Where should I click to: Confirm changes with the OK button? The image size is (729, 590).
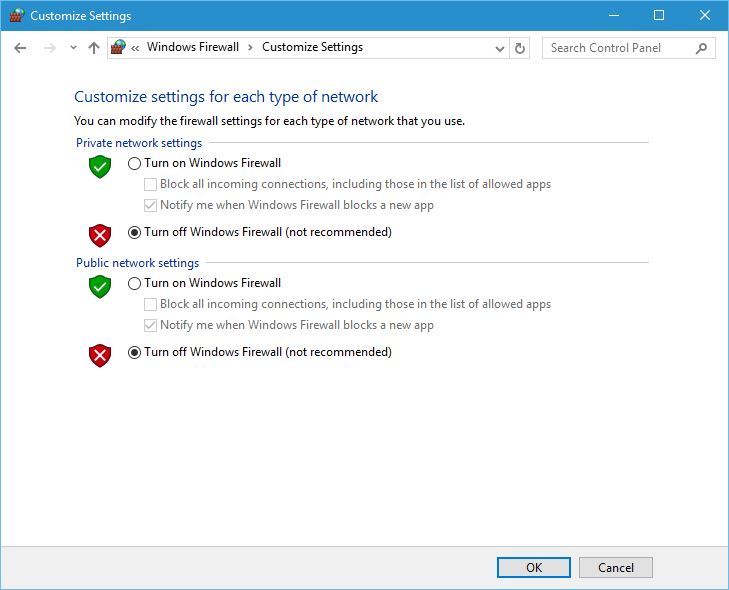534,568
